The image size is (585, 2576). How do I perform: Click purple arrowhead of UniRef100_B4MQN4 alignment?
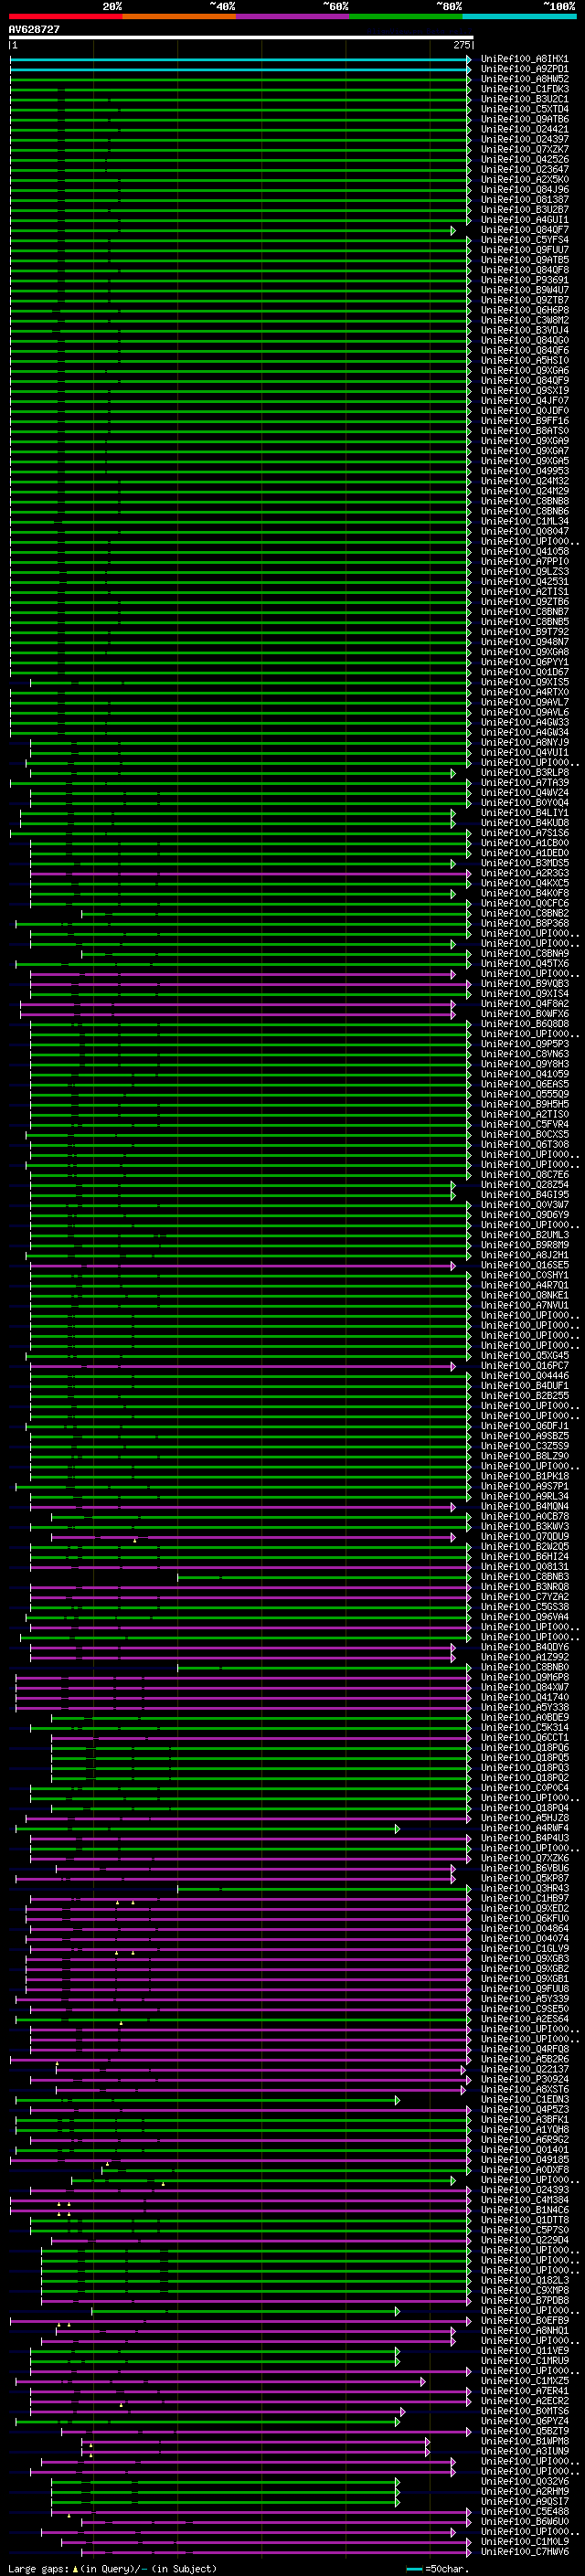click(x=453, y=1506)
